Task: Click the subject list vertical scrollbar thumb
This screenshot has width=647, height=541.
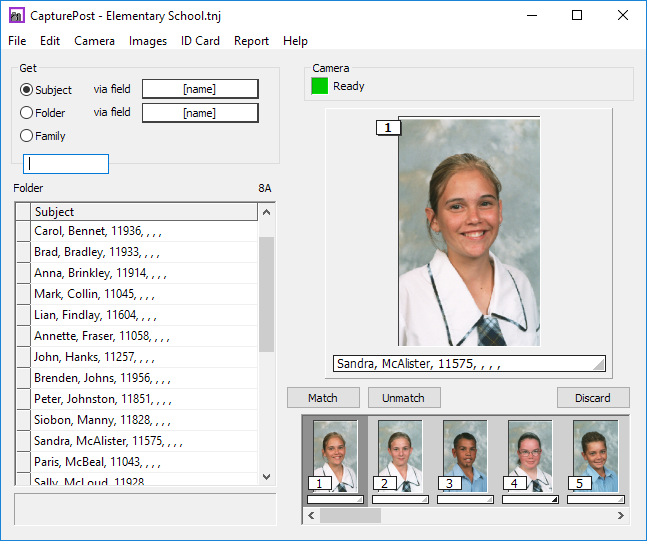Action: point(267,294)
